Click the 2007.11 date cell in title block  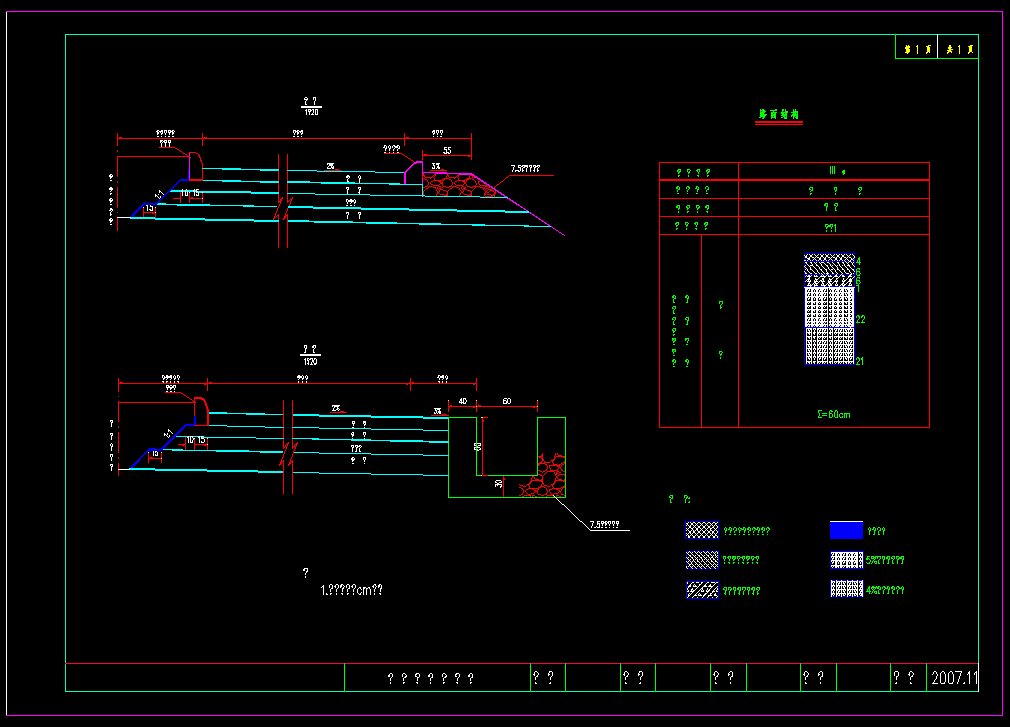click(954, 678)
